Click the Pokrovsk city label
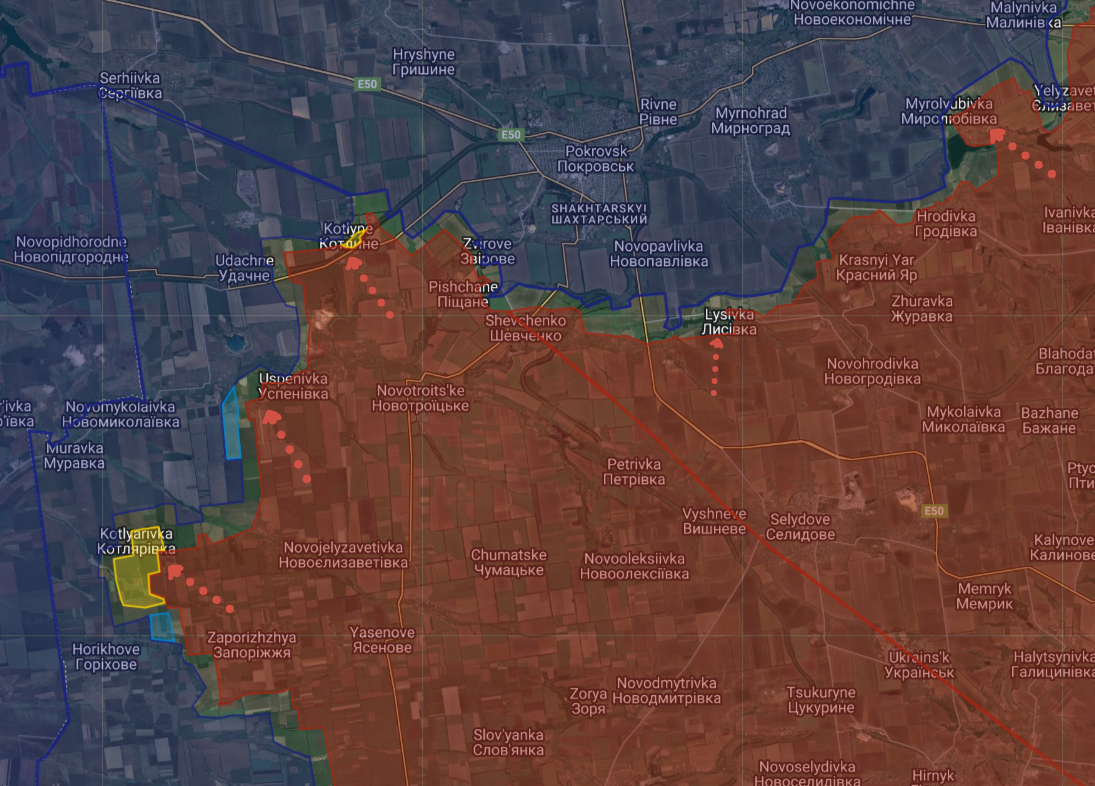 (596, 158)
